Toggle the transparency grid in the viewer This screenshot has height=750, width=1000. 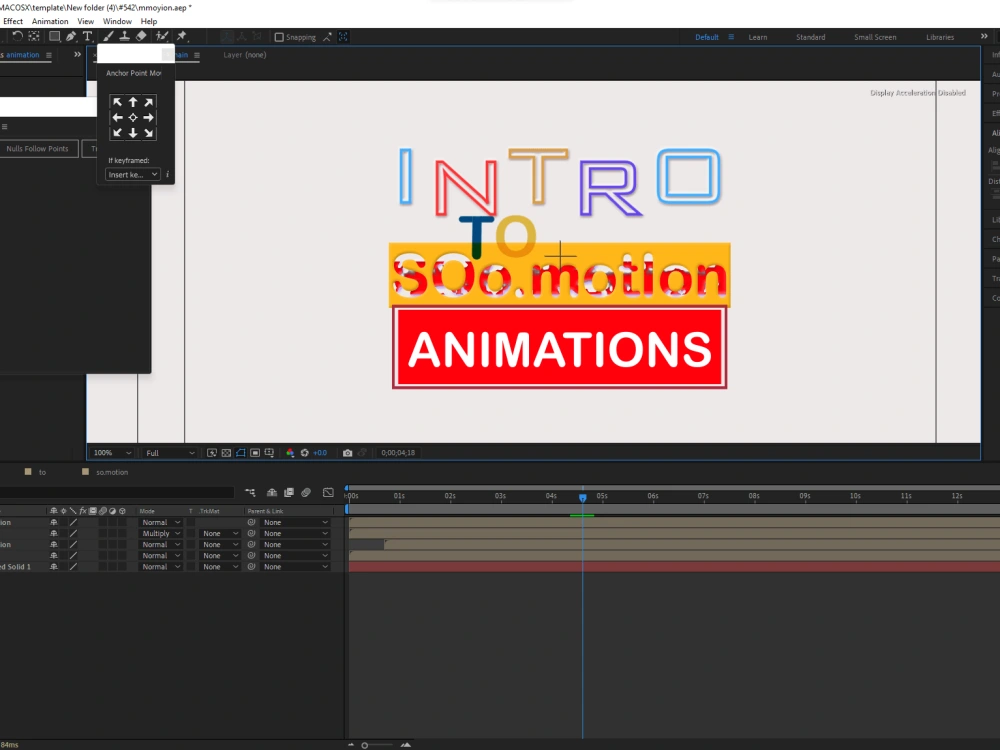click(x=226, y=452)
